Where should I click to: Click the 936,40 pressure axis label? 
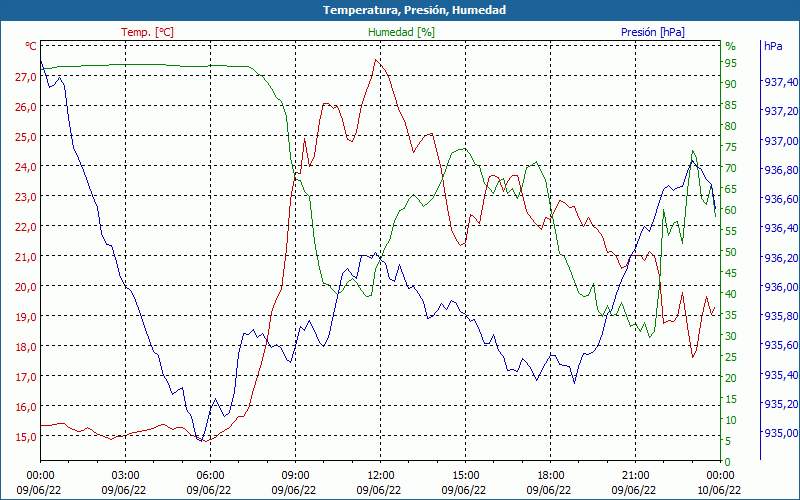[x=780, y=228]
